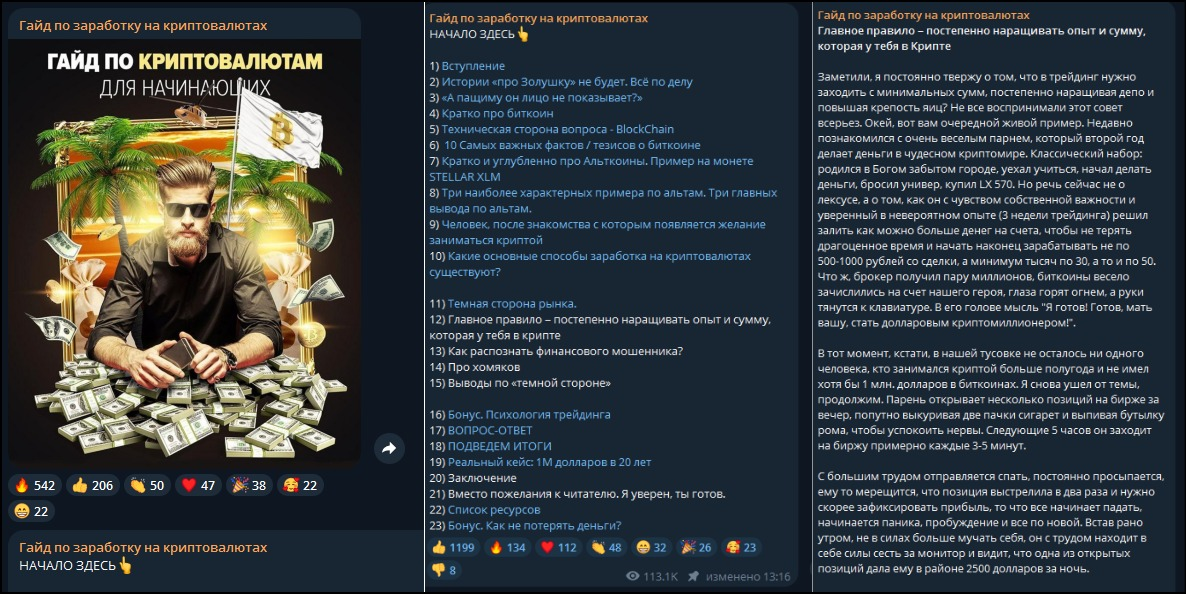Select the red heart reaction with 47
The image size is (1186, 594).
[199, 486]
